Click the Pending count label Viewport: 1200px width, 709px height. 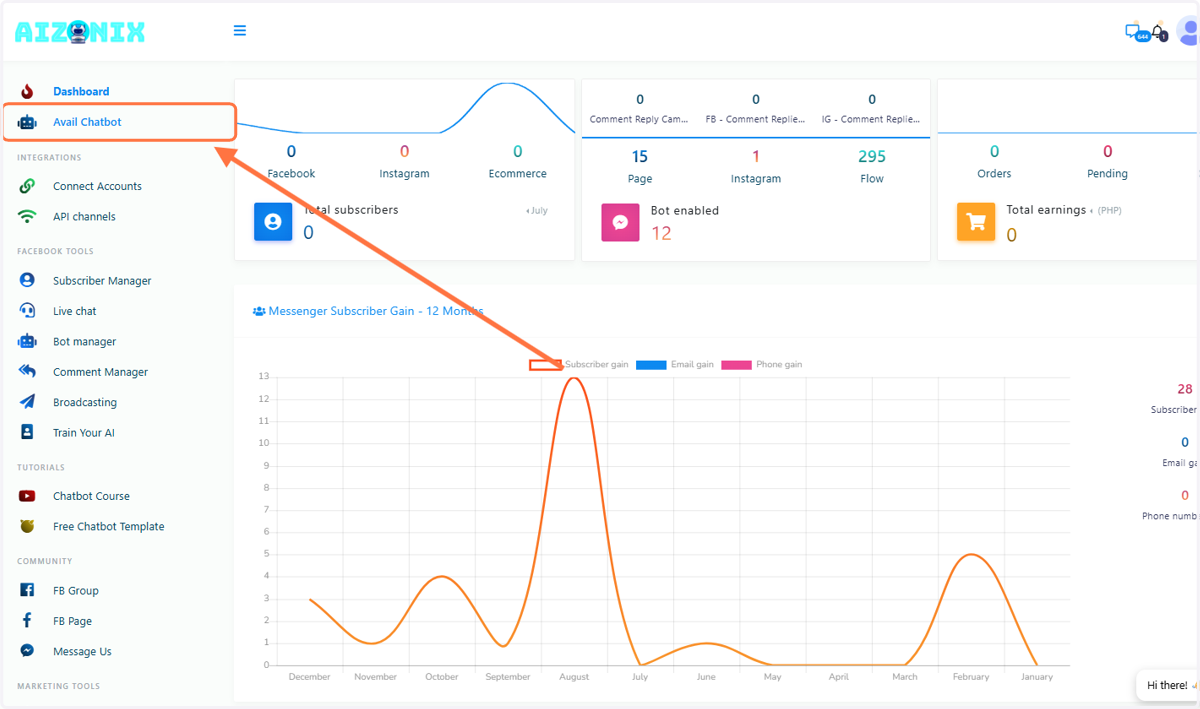[1107, 174]
